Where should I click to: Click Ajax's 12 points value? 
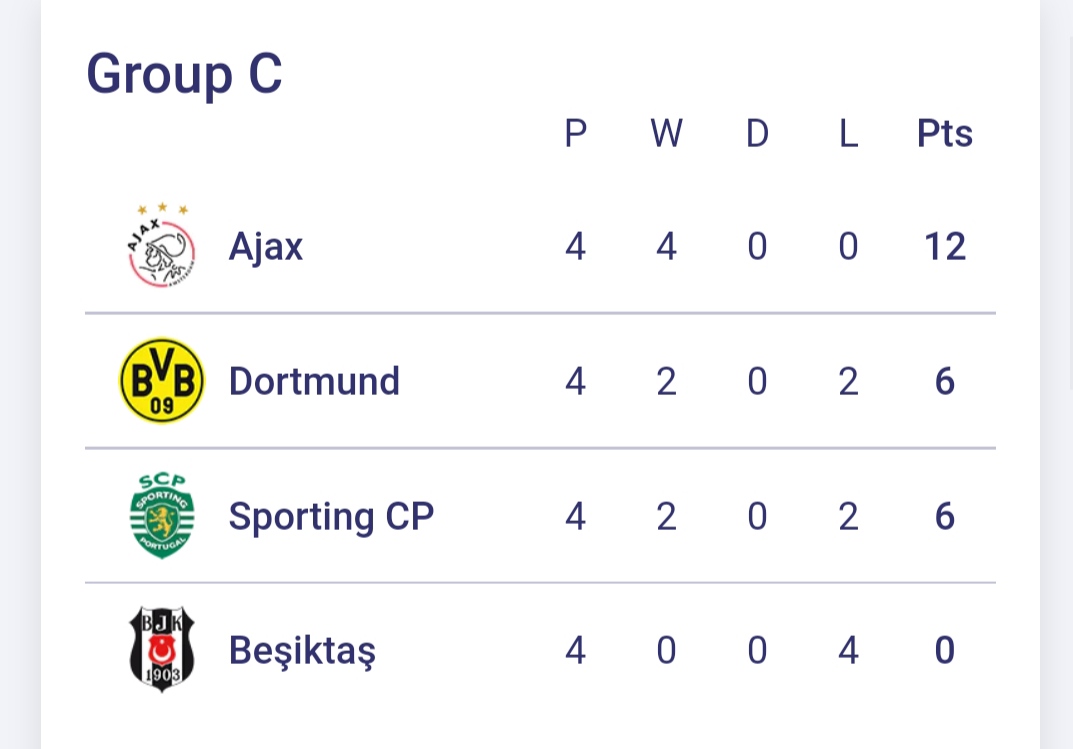944,246
